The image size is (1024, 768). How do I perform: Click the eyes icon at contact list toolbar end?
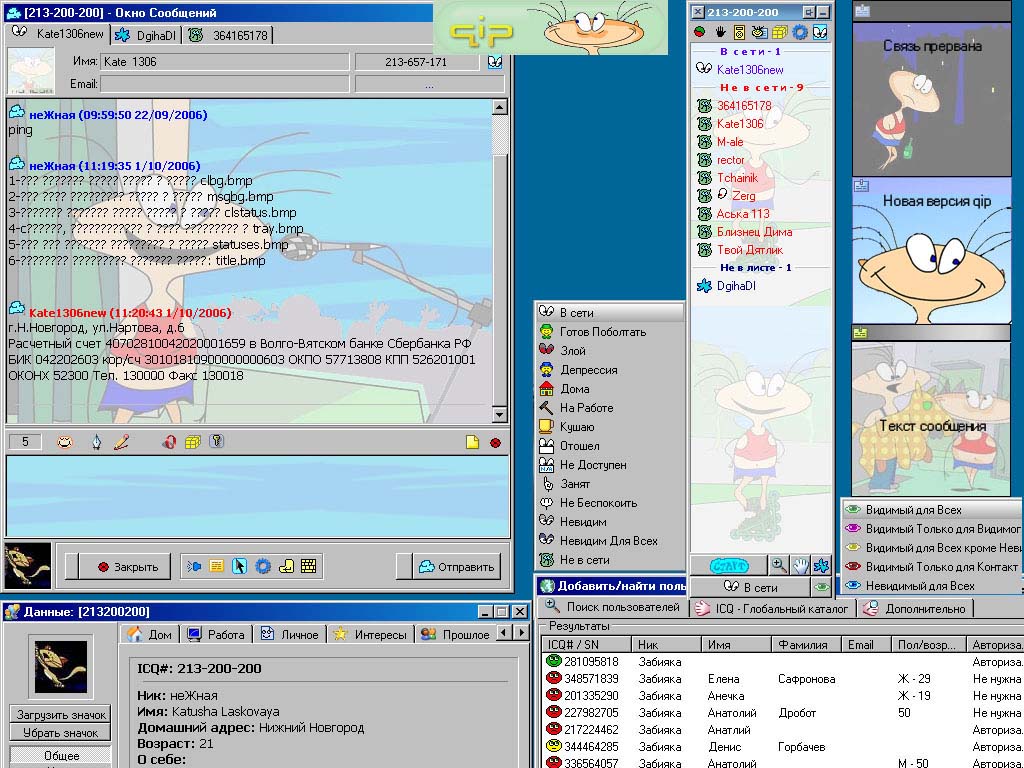[820, 31]
